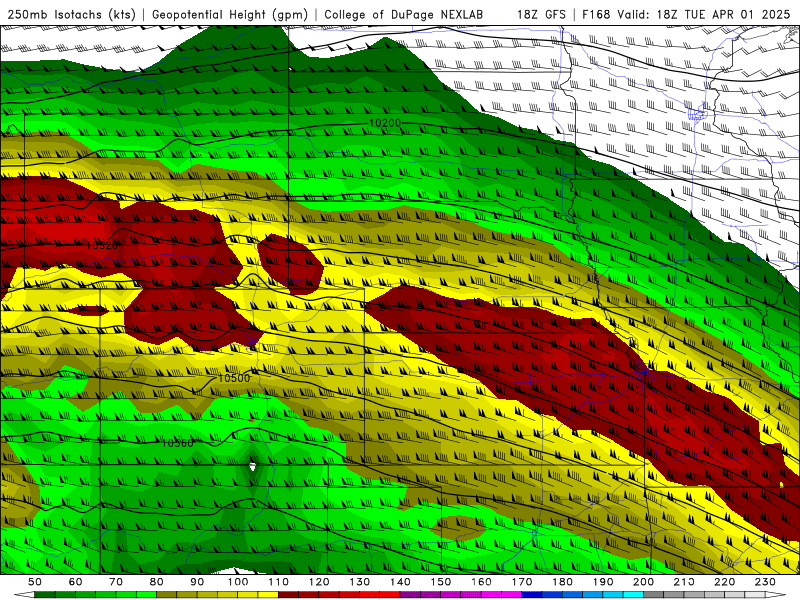
Task: Click the dark green swatch below 50
Action: (x=45, y=595)
